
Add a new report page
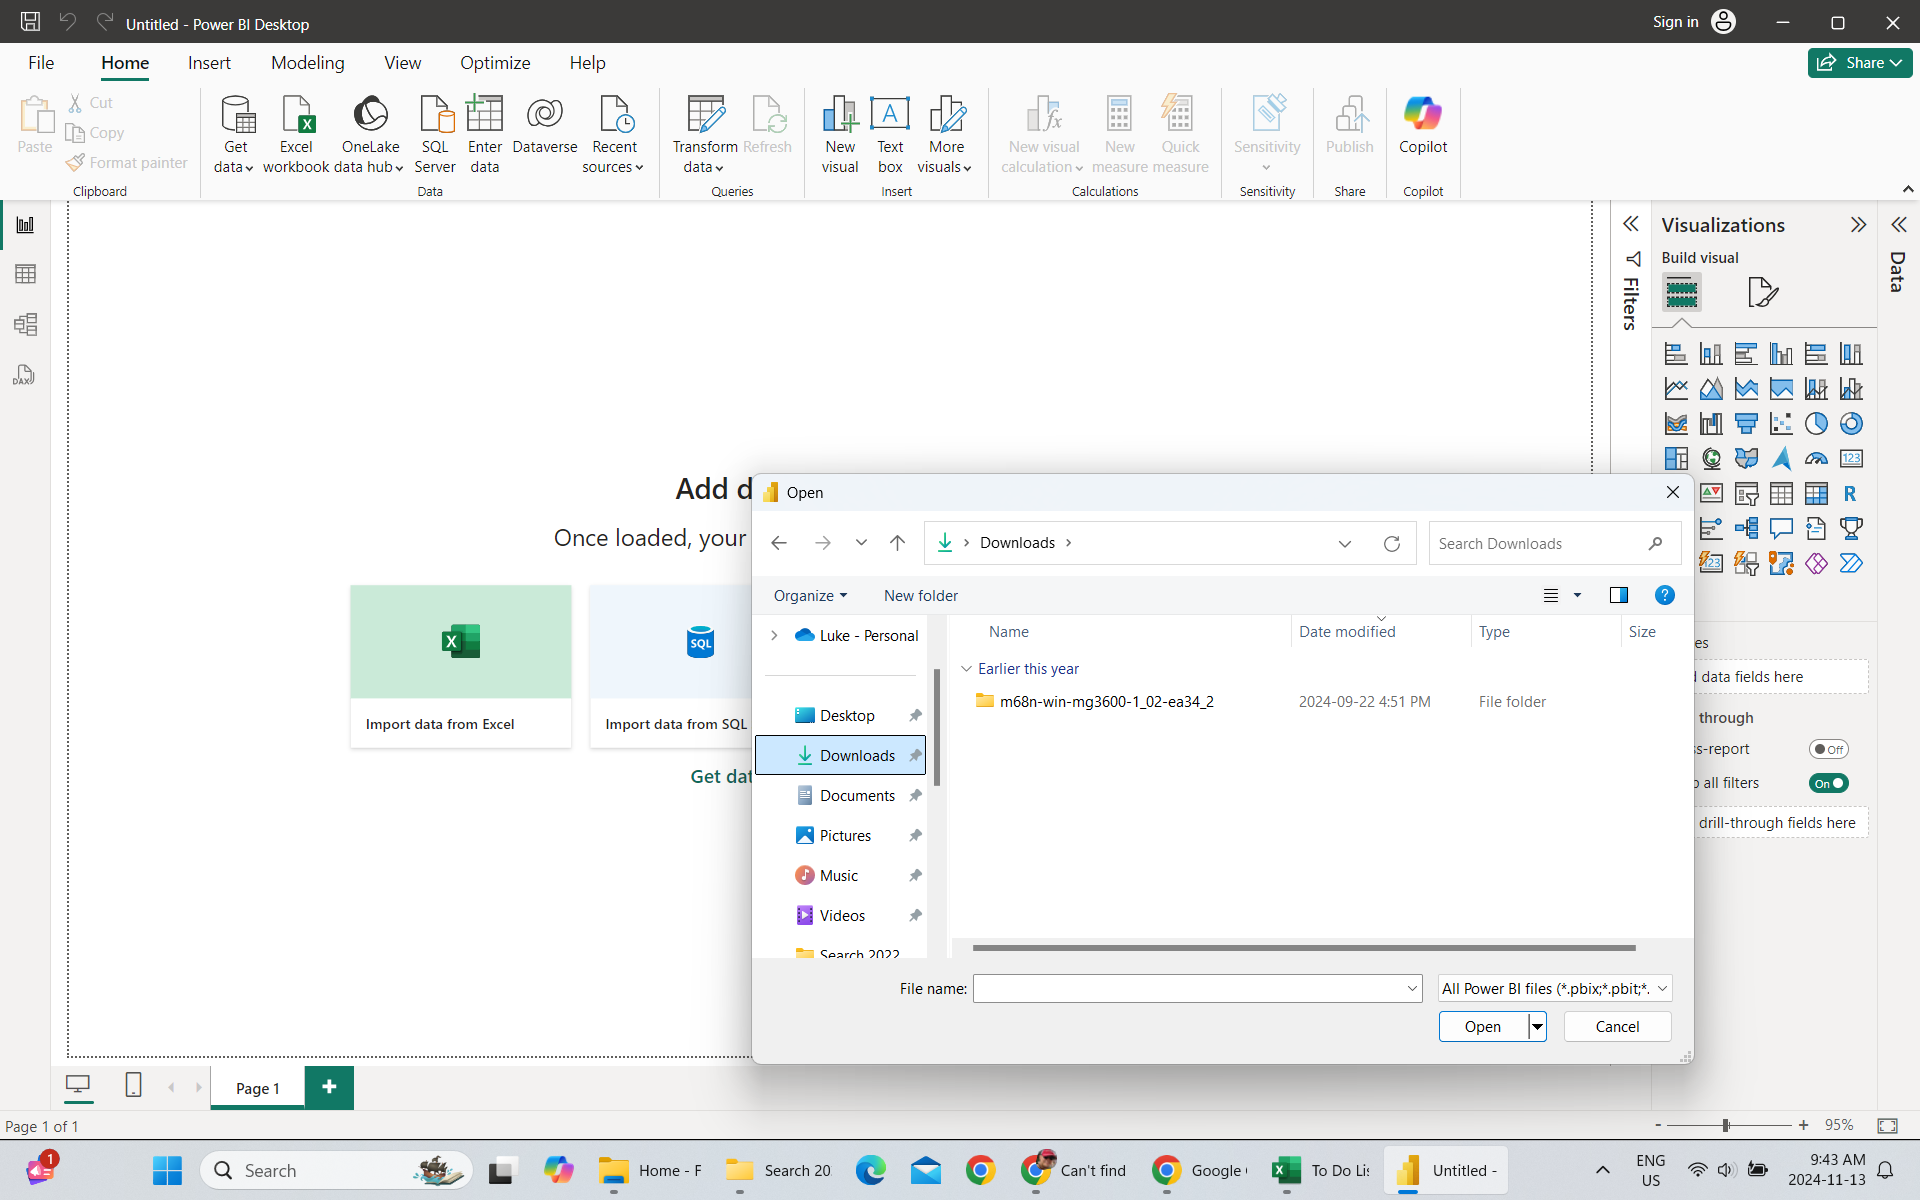click(329, 1087)
